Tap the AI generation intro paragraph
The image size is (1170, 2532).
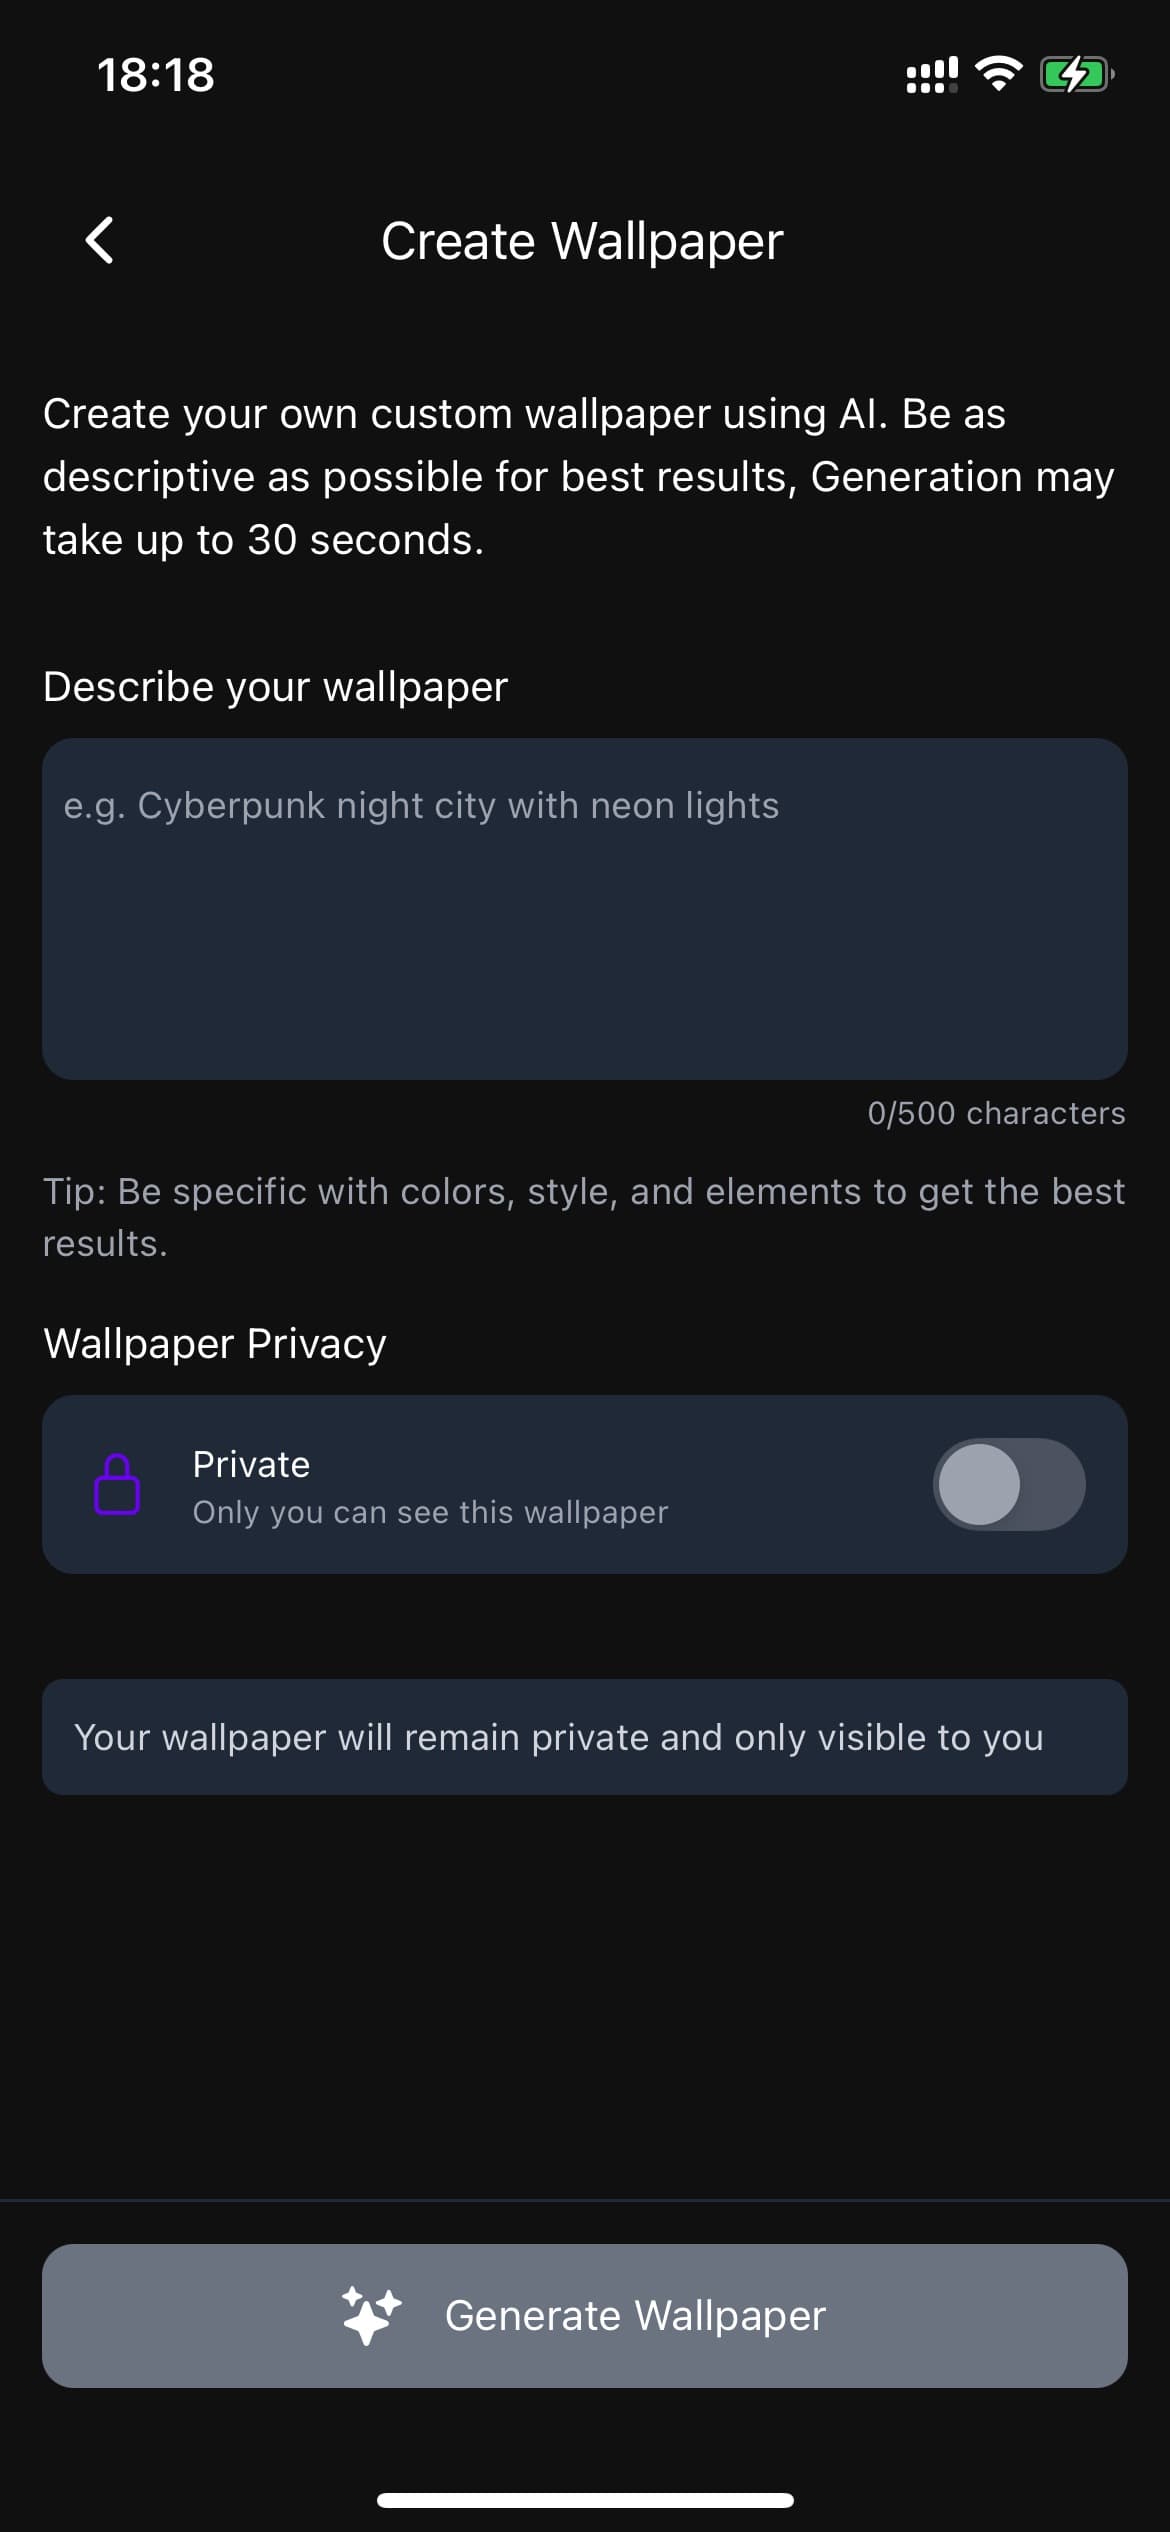(x=578, y=477)
